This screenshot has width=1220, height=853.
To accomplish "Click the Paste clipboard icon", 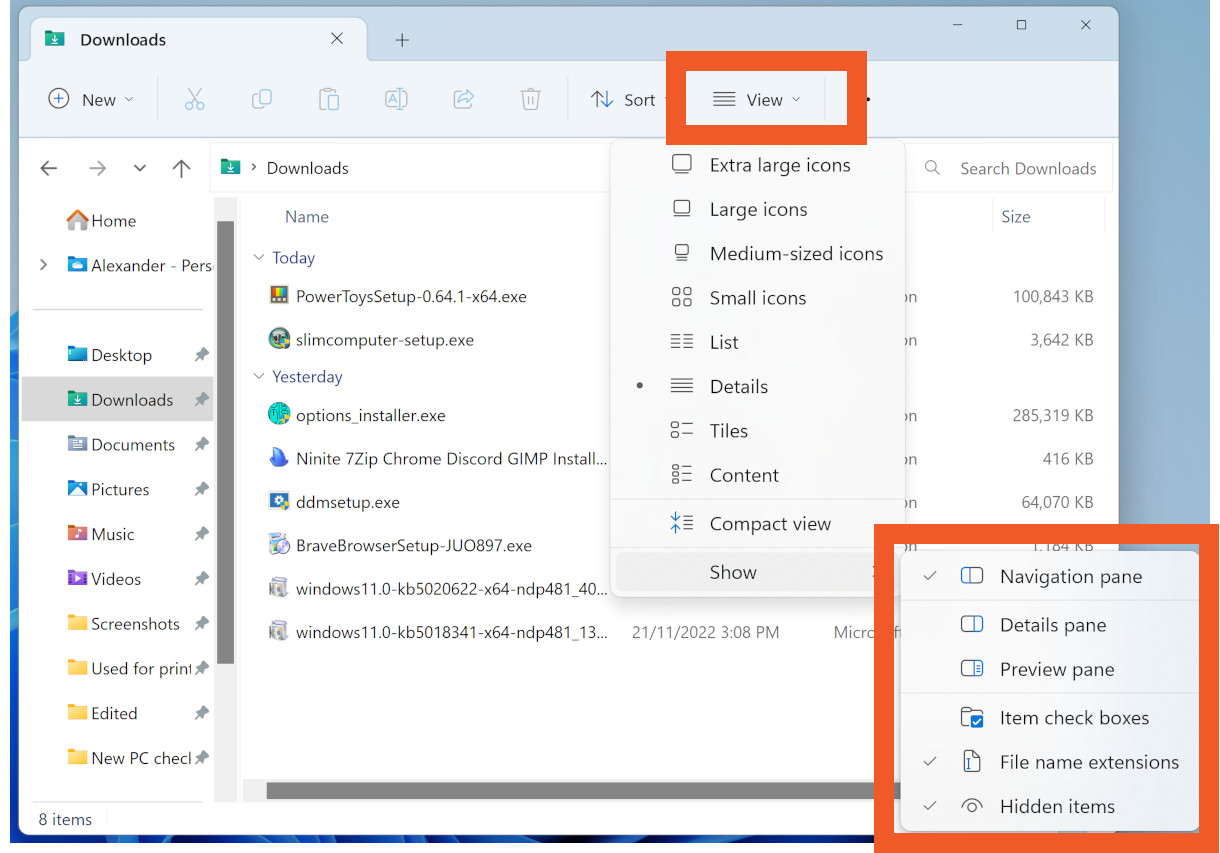I will (328, 99).
